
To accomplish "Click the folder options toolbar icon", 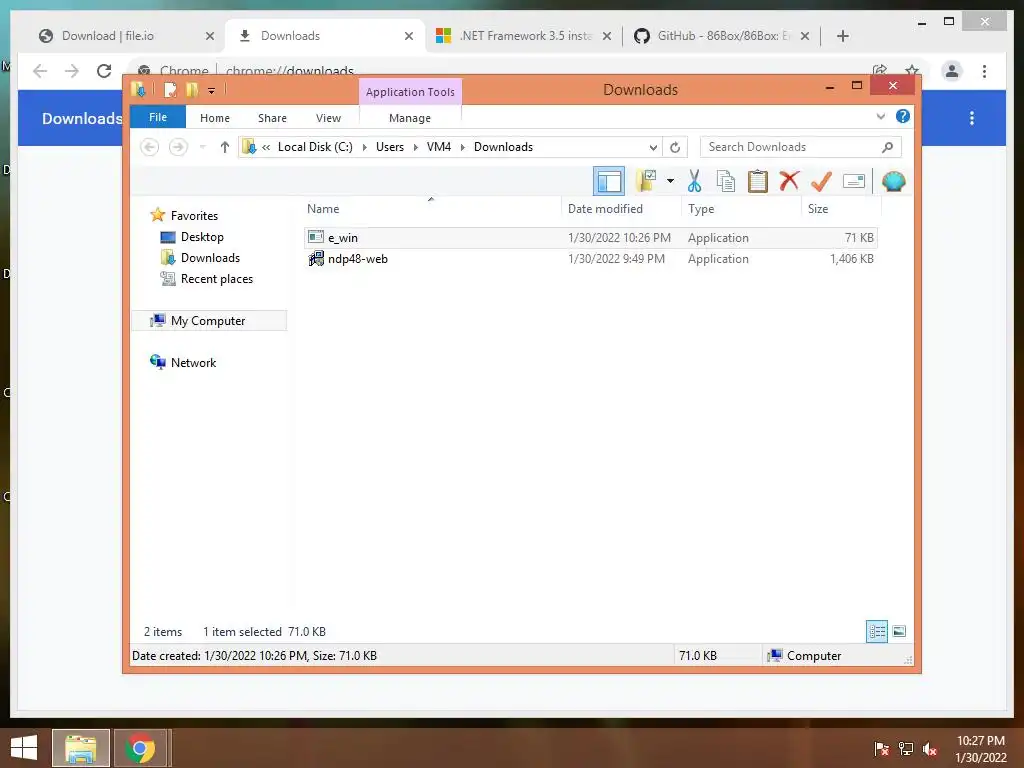I will pos(647,181).
